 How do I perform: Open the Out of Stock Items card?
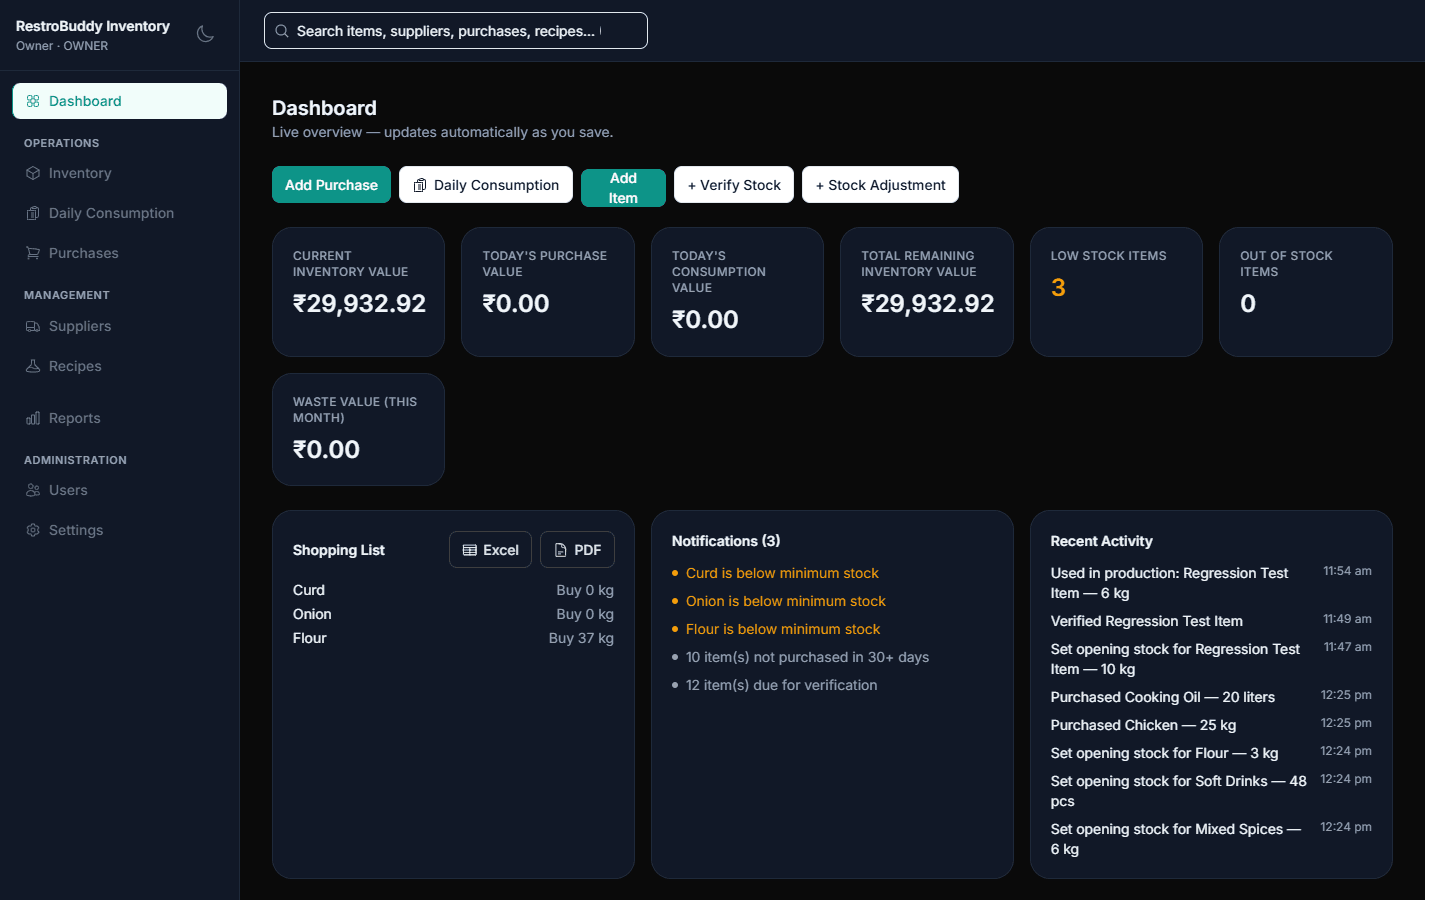click(1306, 292)
